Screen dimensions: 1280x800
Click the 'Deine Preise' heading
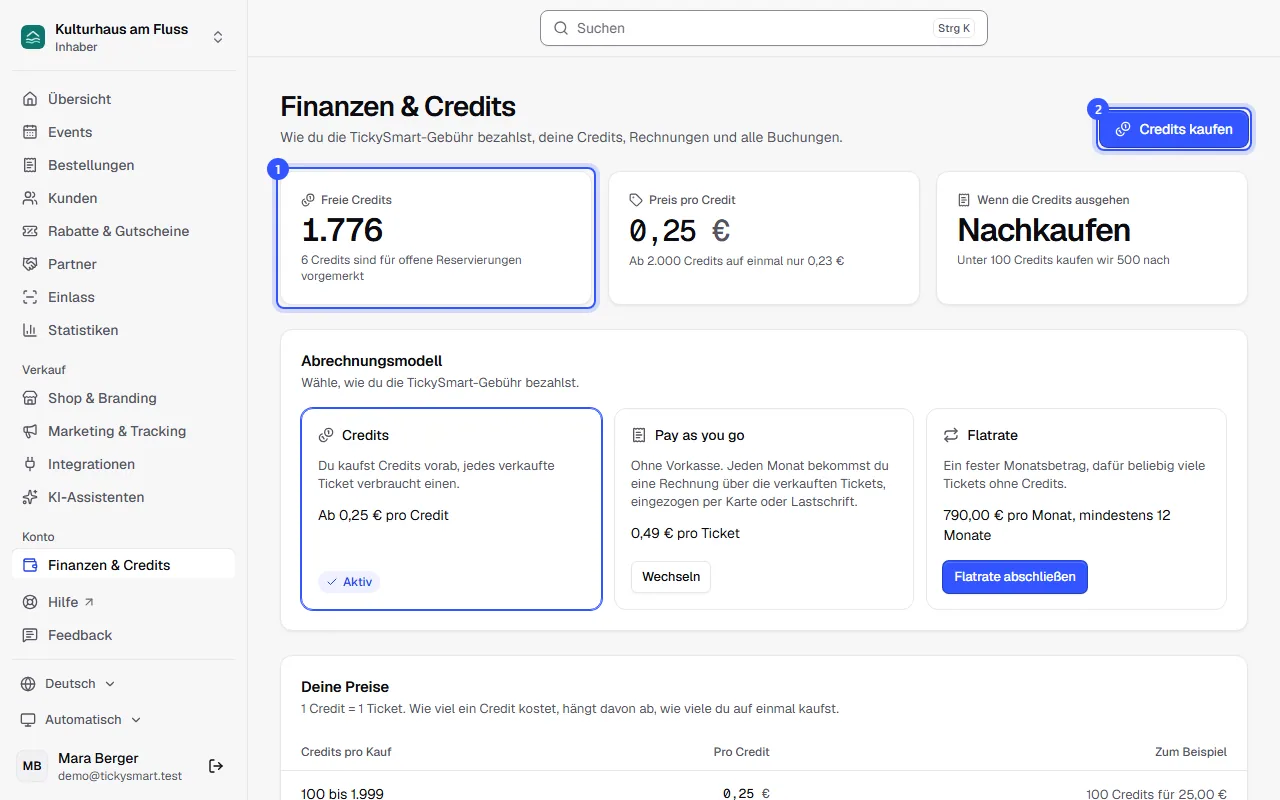click(345, 687)
